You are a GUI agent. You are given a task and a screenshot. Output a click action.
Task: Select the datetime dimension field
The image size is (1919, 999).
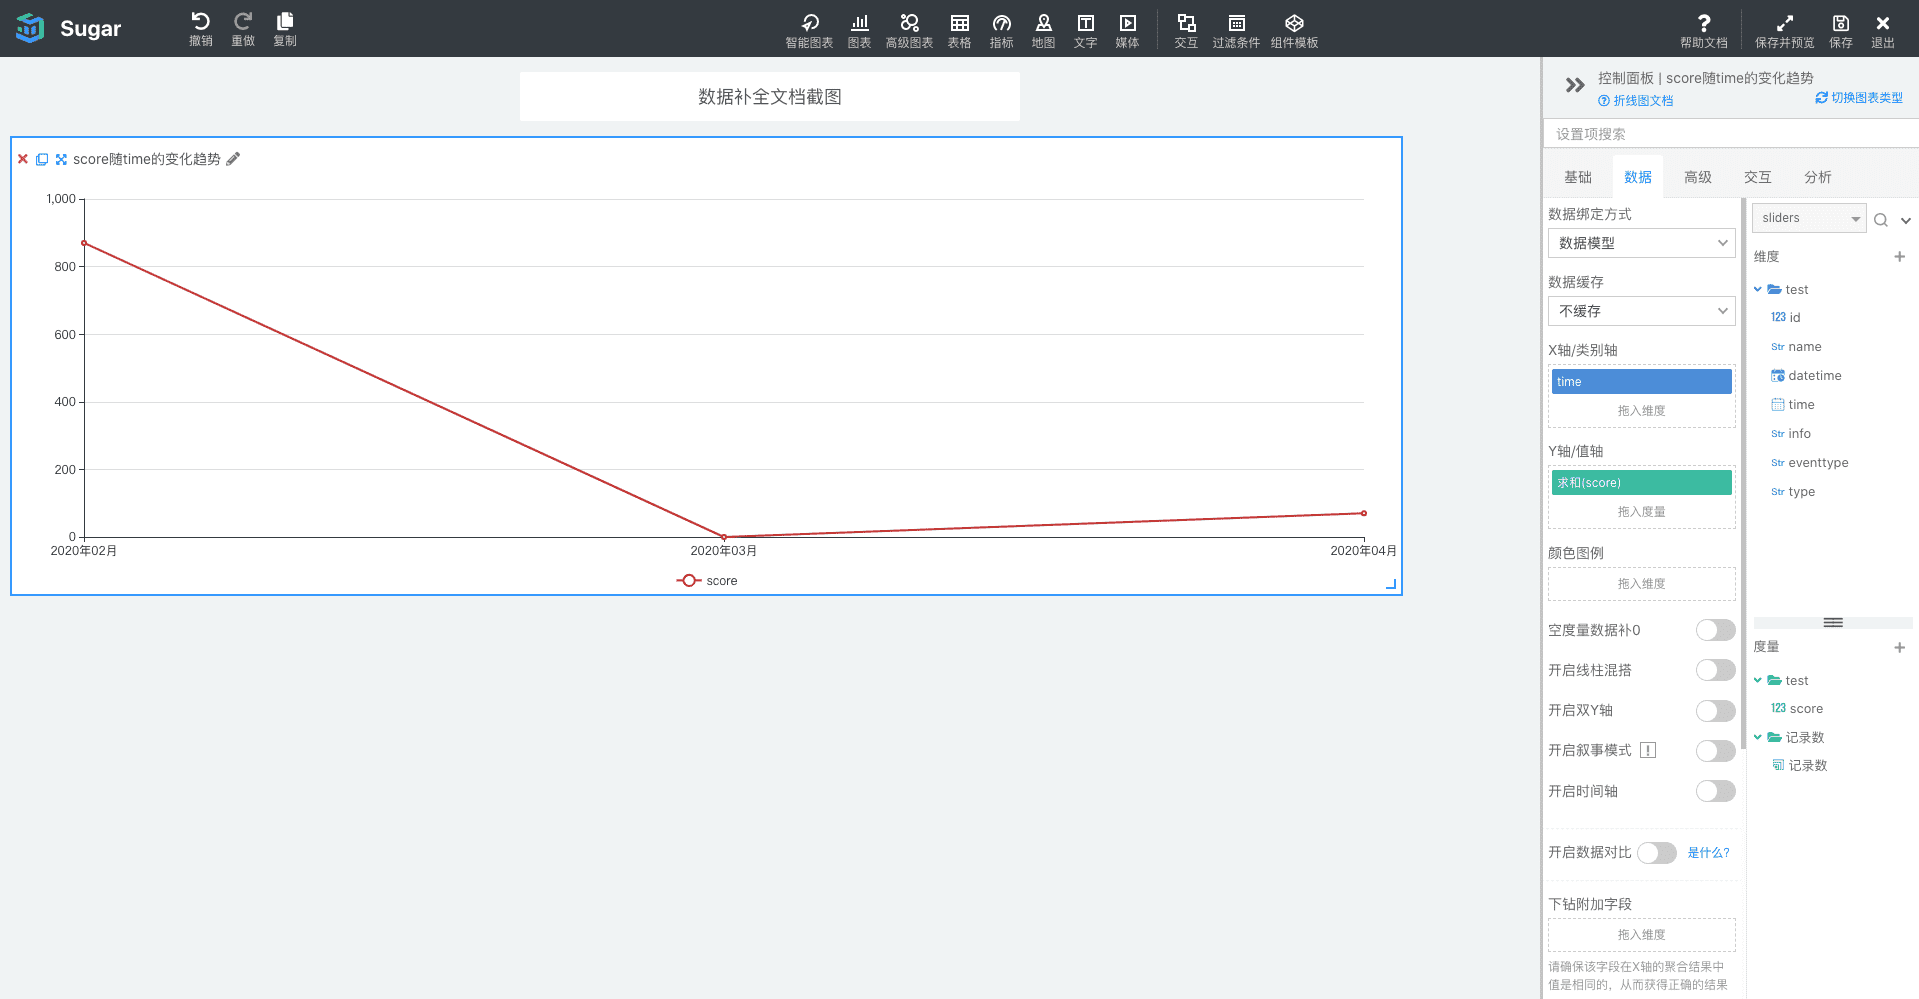coord(1806,376)
